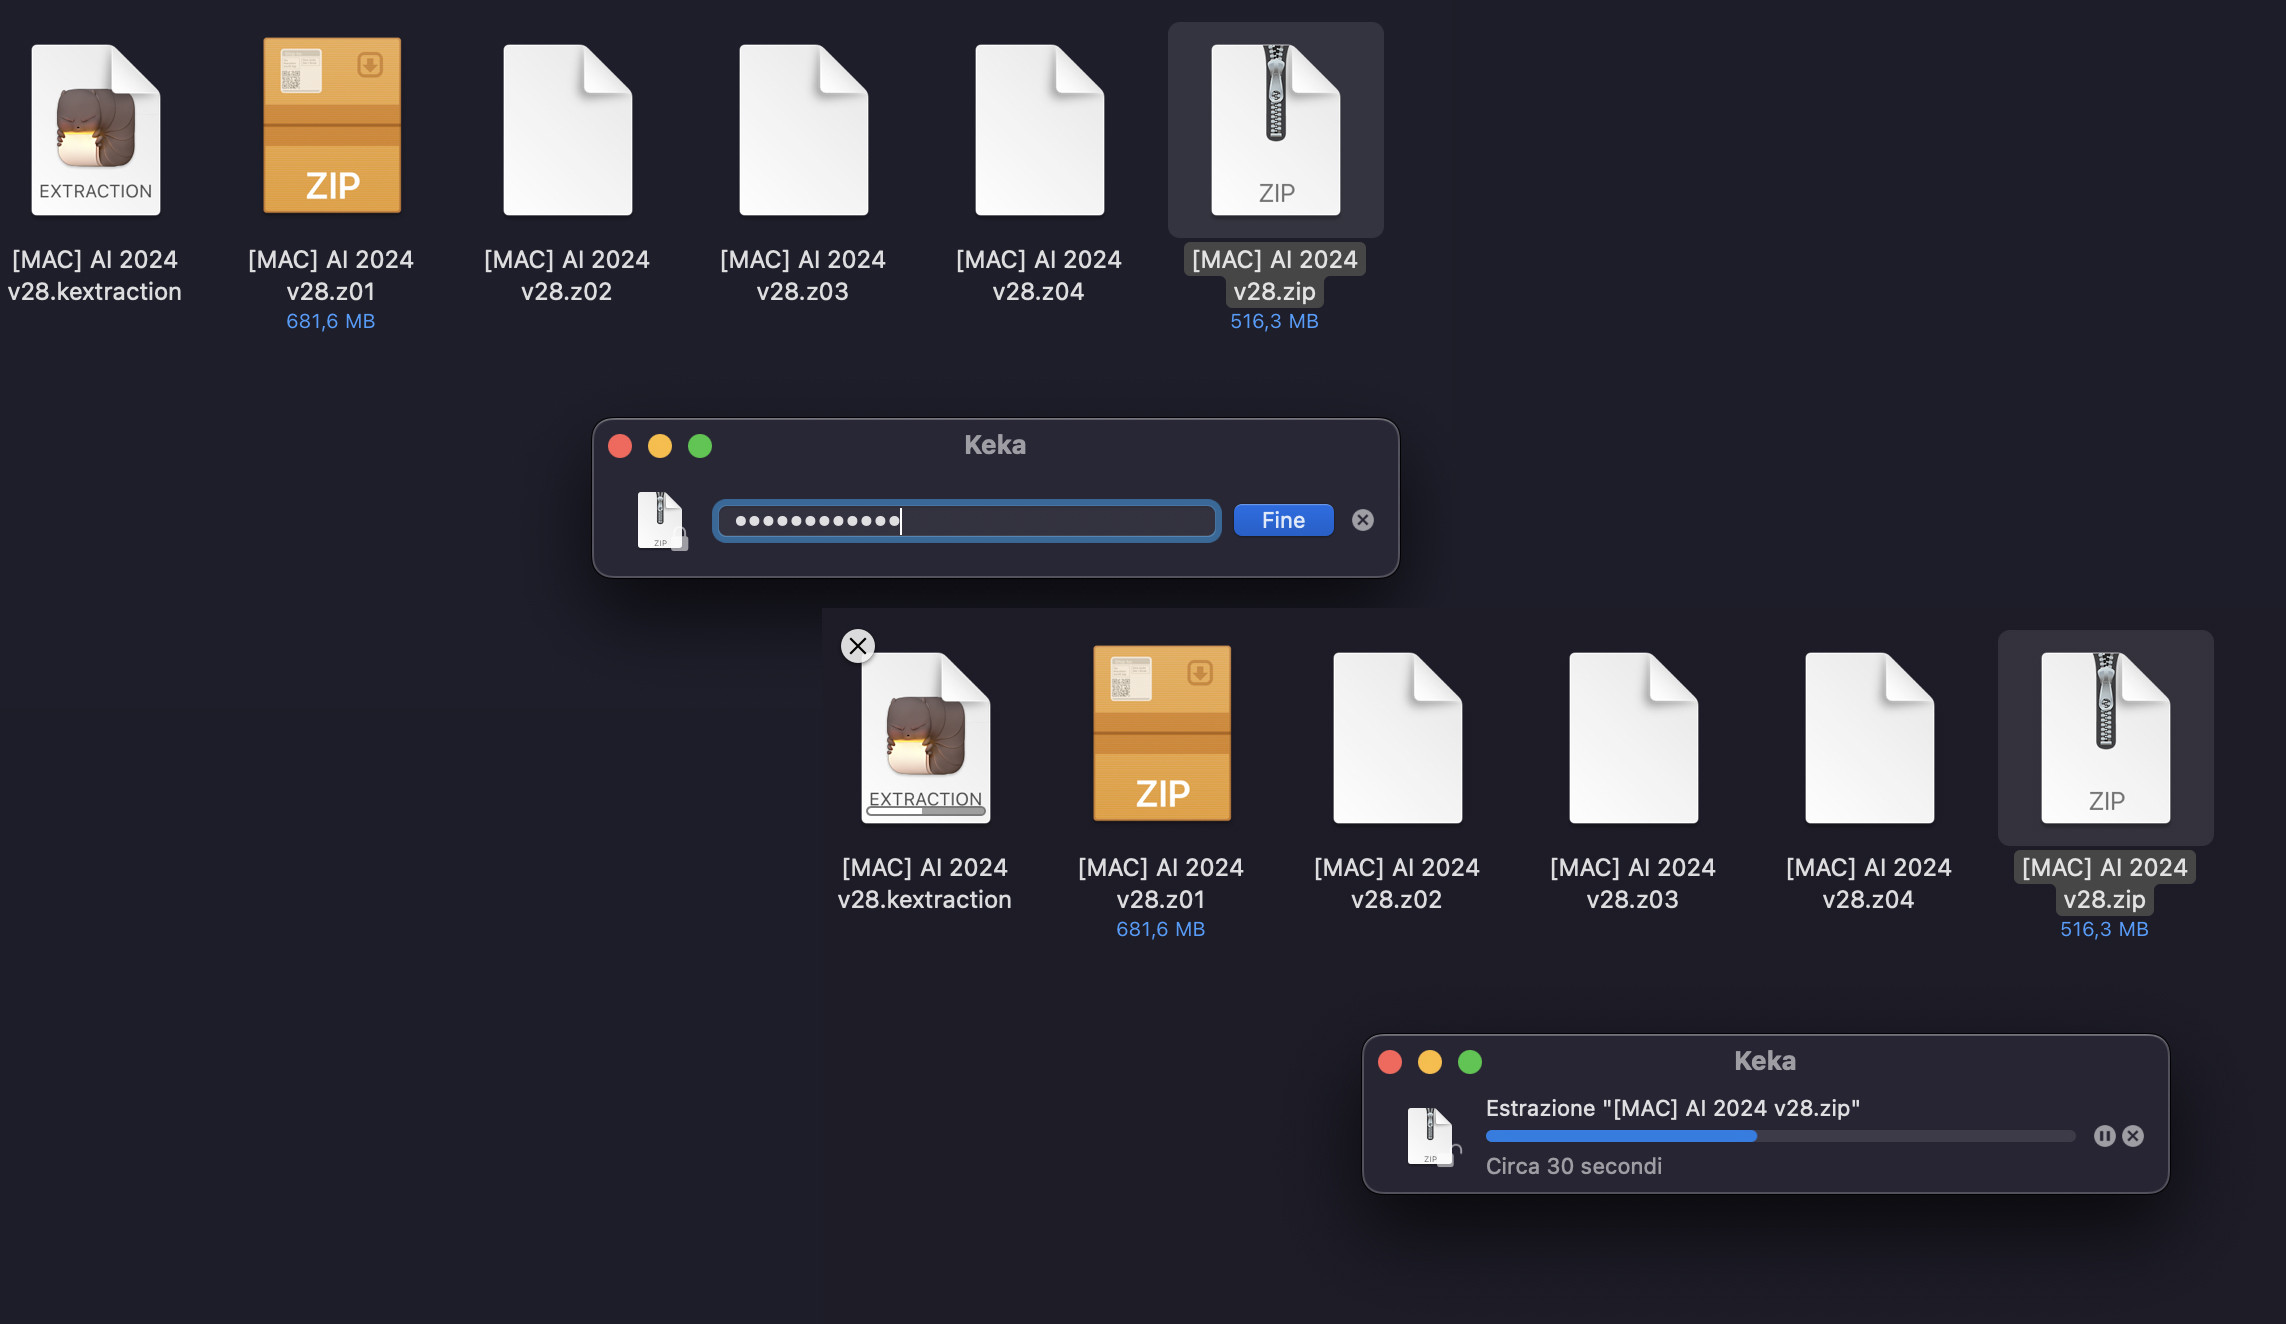Viewport: 2286px width, 1324px height.
Task: Click the upper-row '516,3 MB' size label
Action: [x=1275, y=321]
